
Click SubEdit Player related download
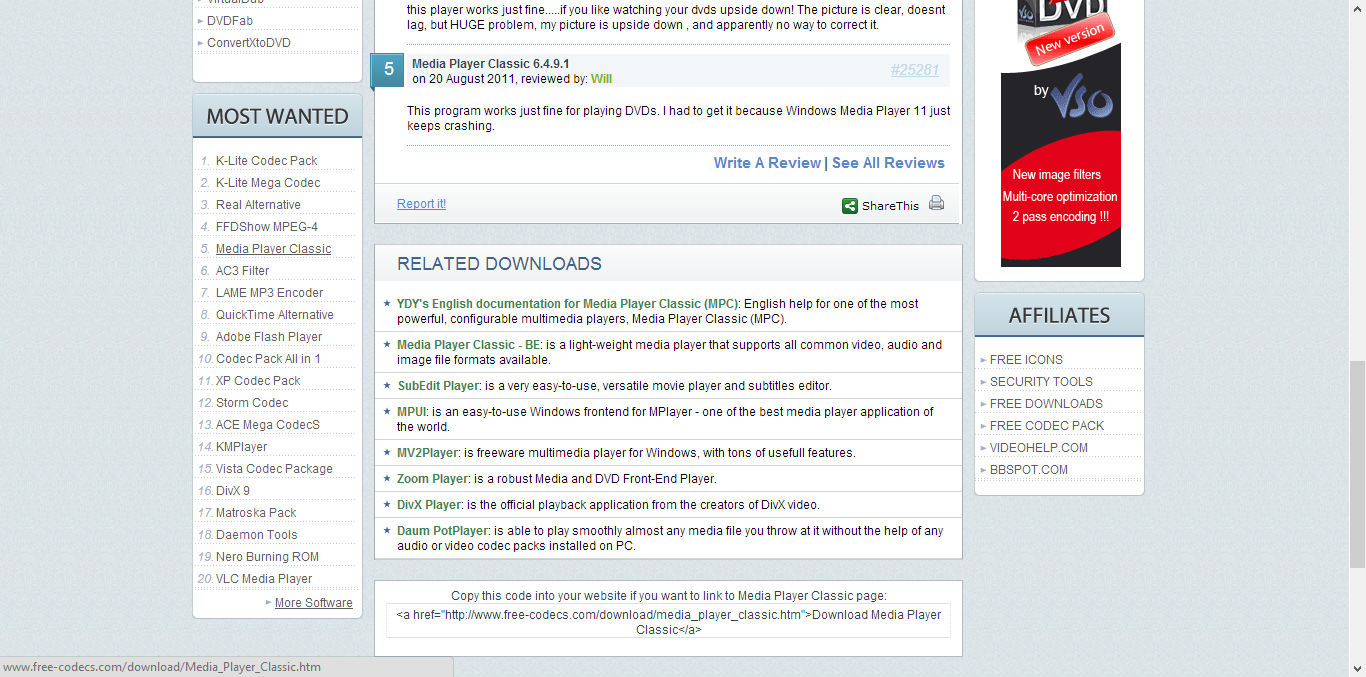click(438, 386)
